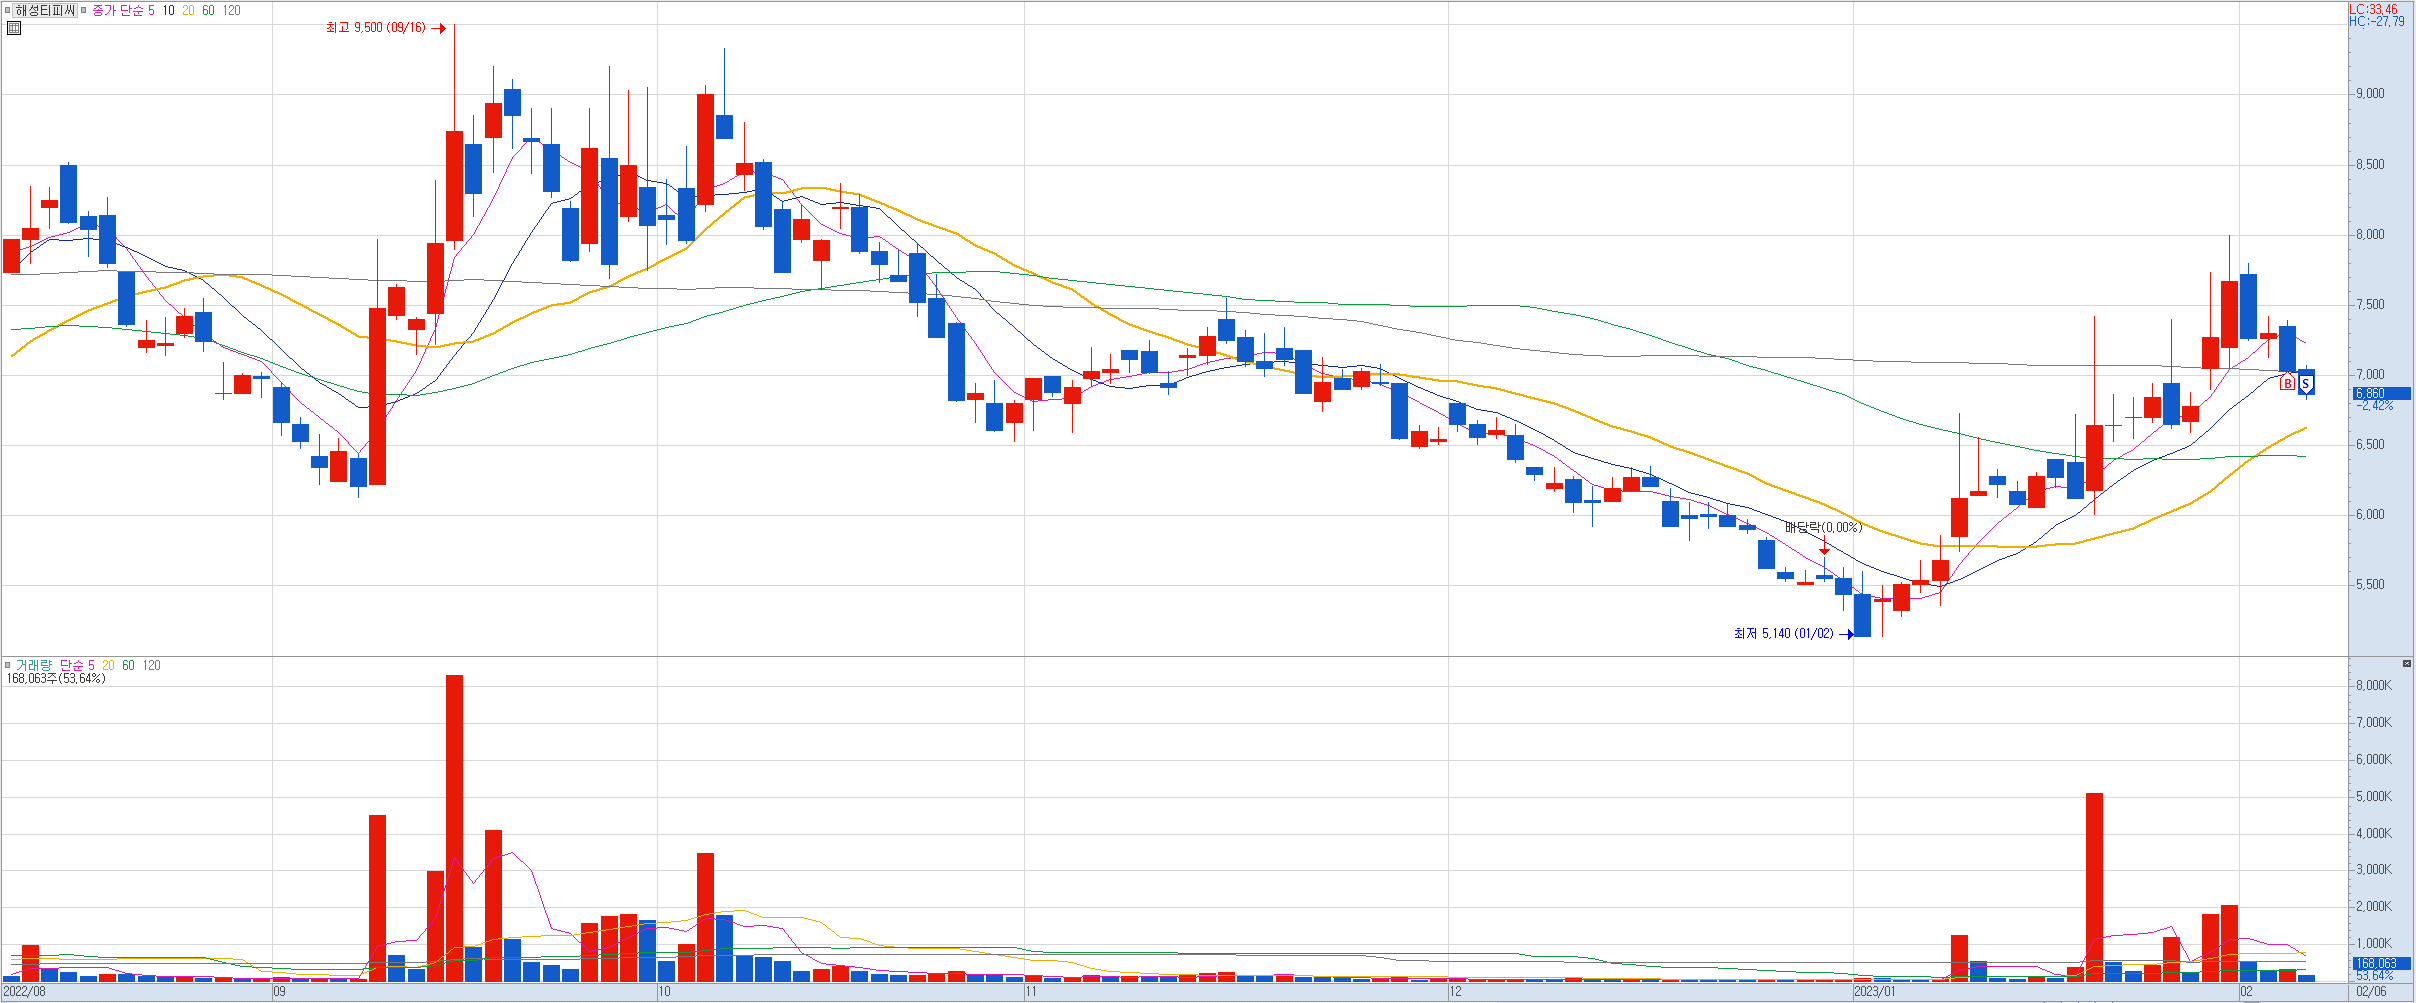Select the green 60 volume MA label
Viewport: 2416px width, 1003px height.
[128, 665]
